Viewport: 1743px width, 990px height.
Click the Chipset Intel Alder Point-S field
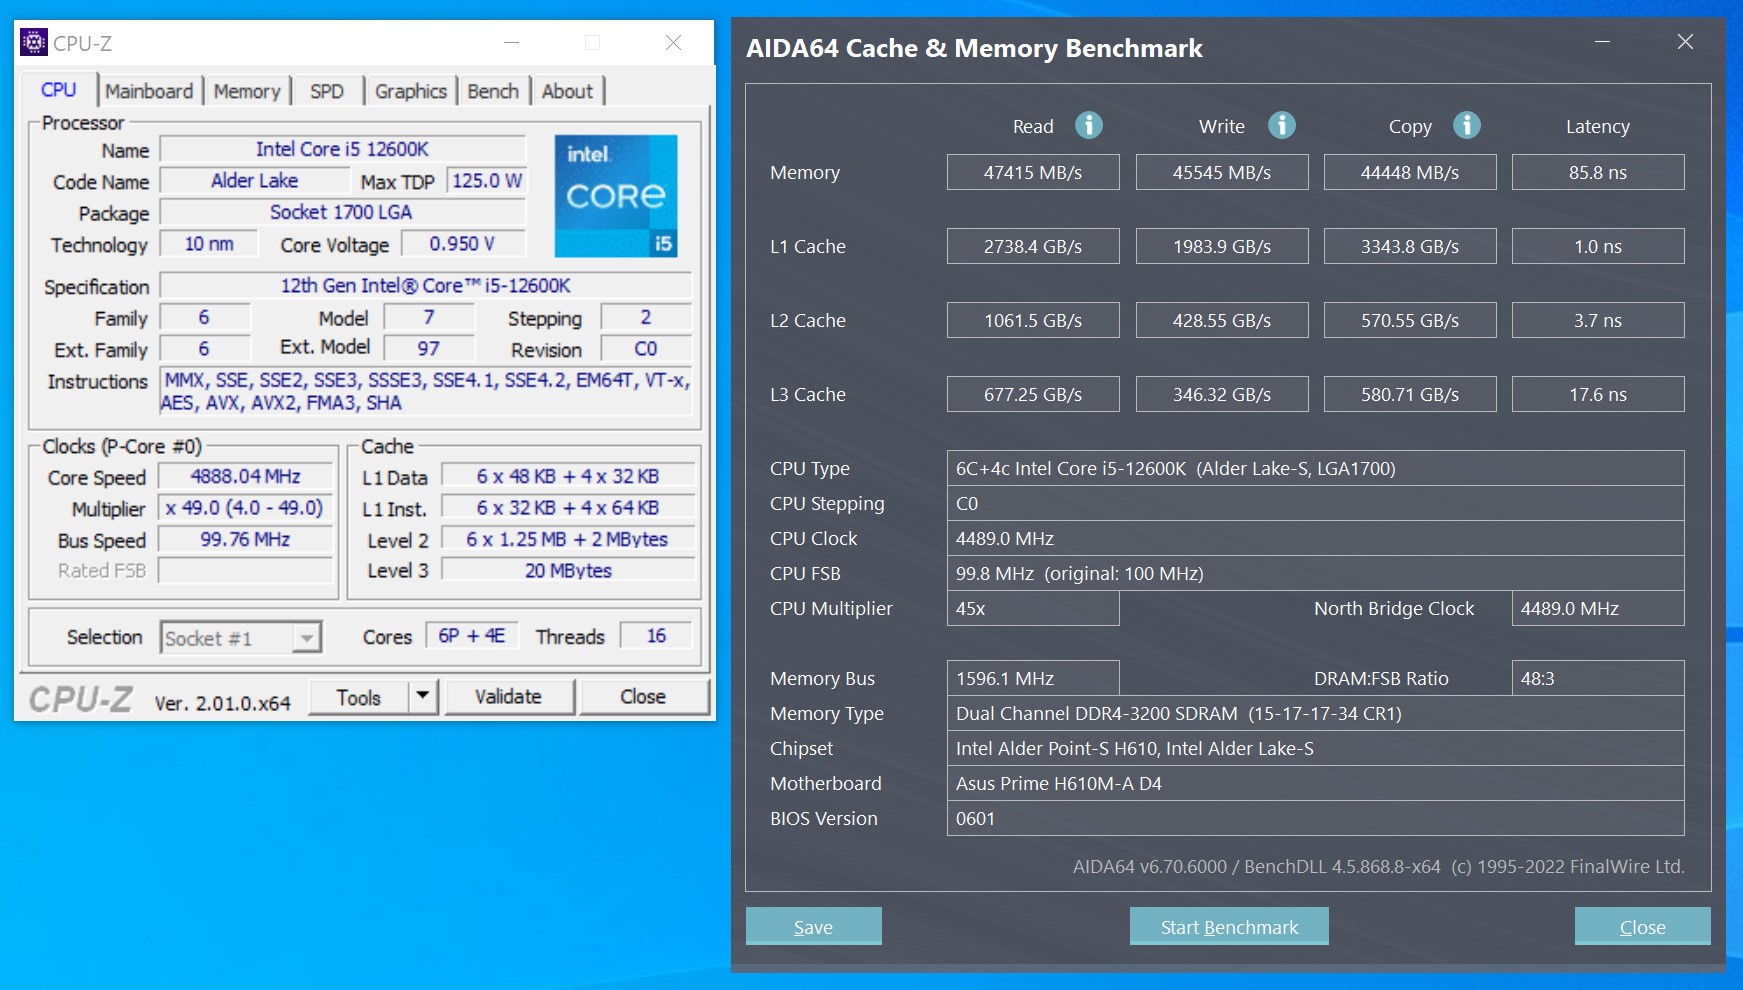click(x=1315, y=748)
